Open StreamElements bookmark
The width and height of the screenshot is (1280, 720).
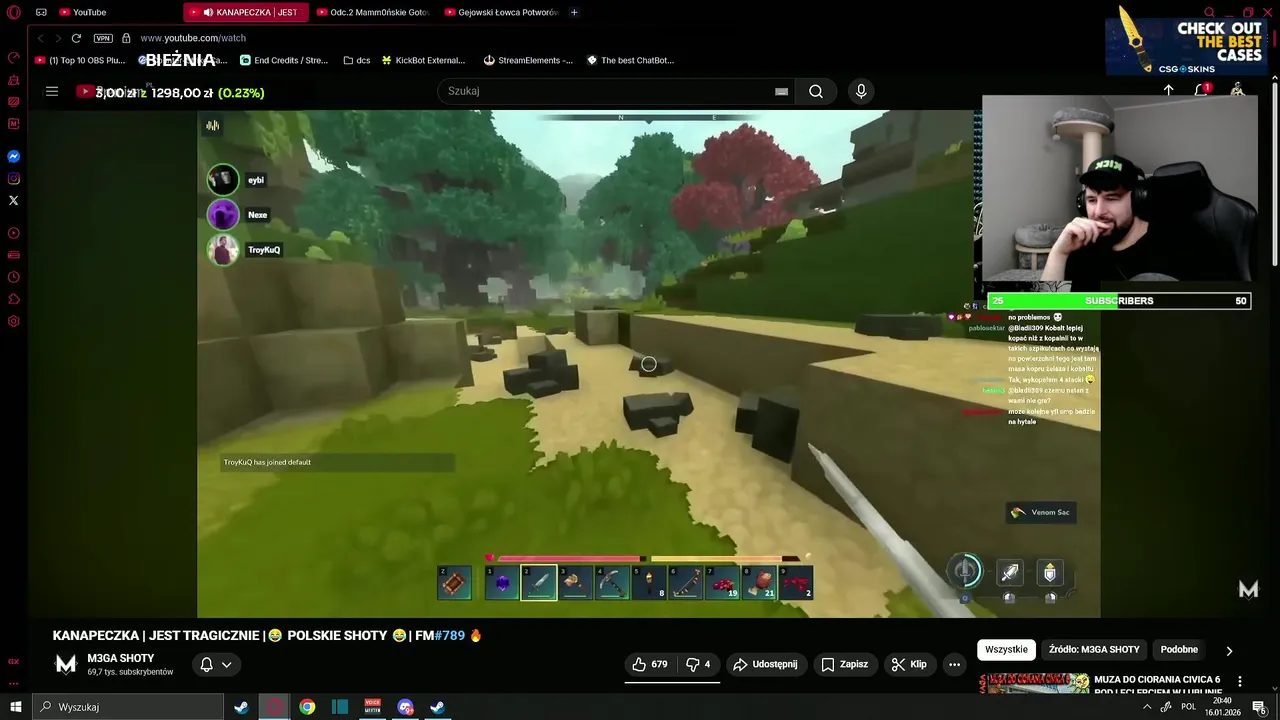(x=528, y=60)
